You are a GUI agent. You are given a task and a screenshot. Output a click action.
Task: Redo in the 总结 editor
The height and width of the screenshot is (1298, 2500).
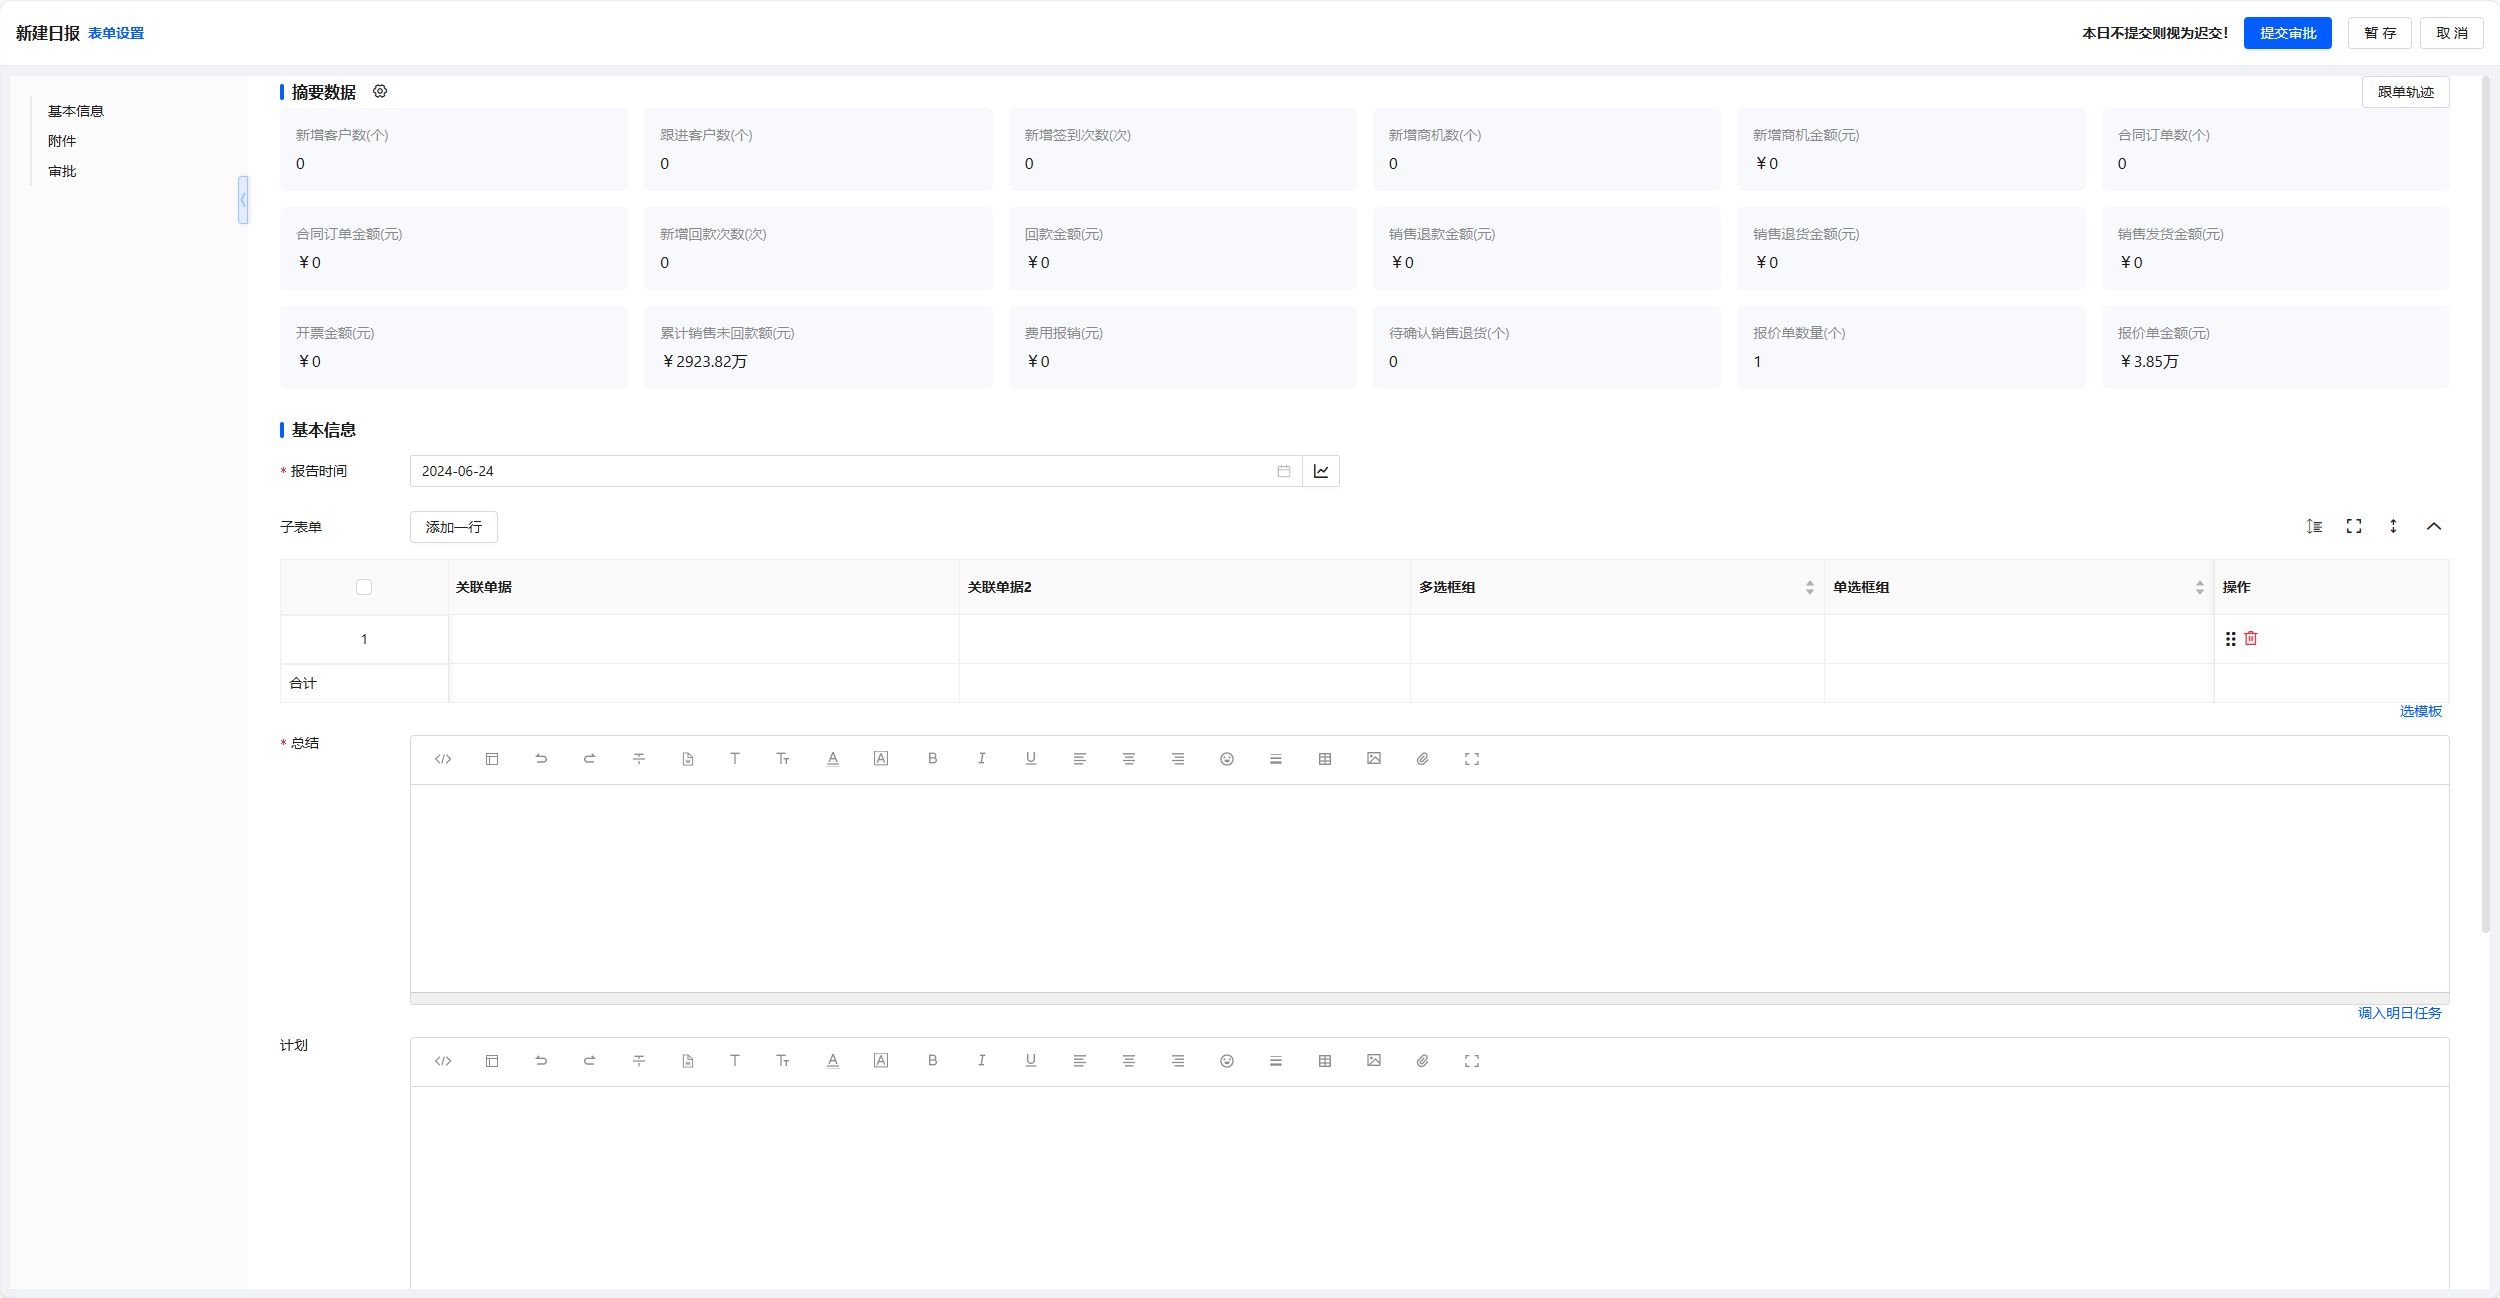[590, 759]
